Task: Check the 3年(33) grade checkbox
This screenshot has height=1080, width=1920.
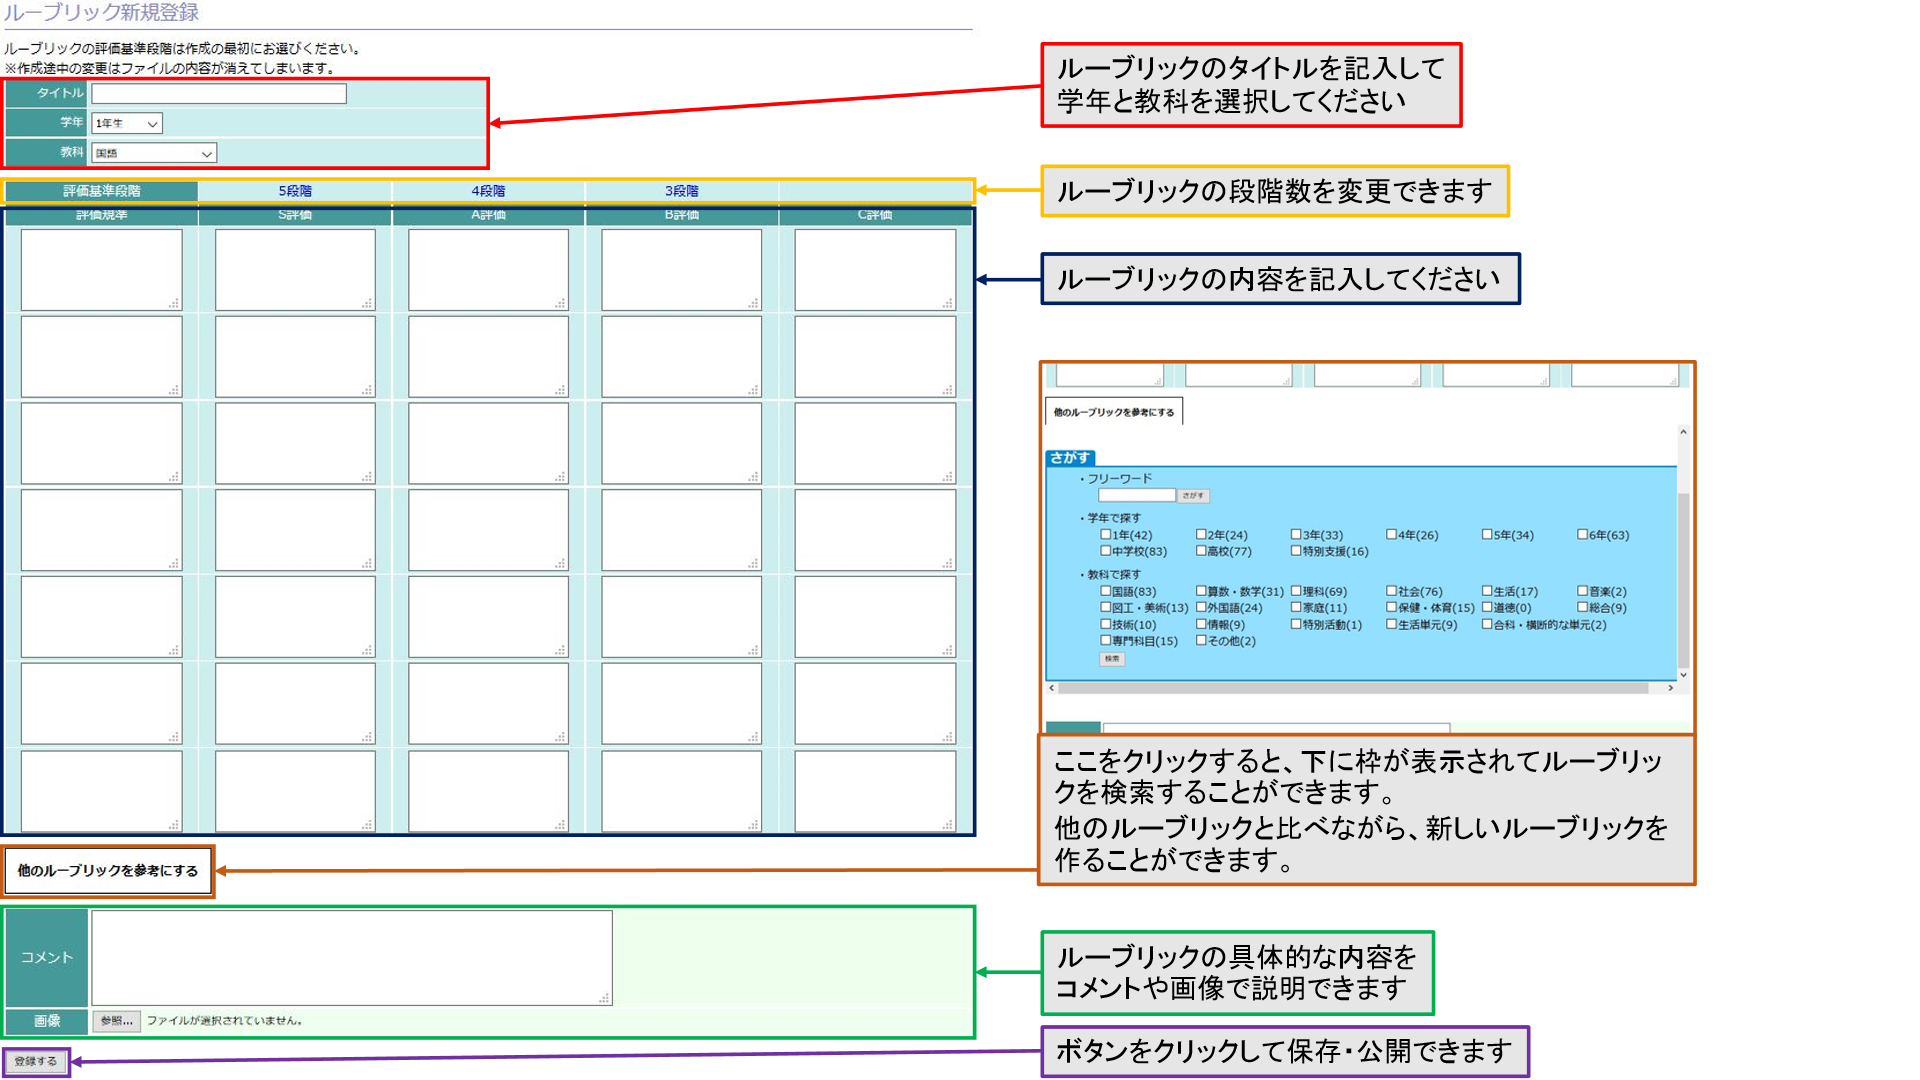Action: (x=1296, y=535)
